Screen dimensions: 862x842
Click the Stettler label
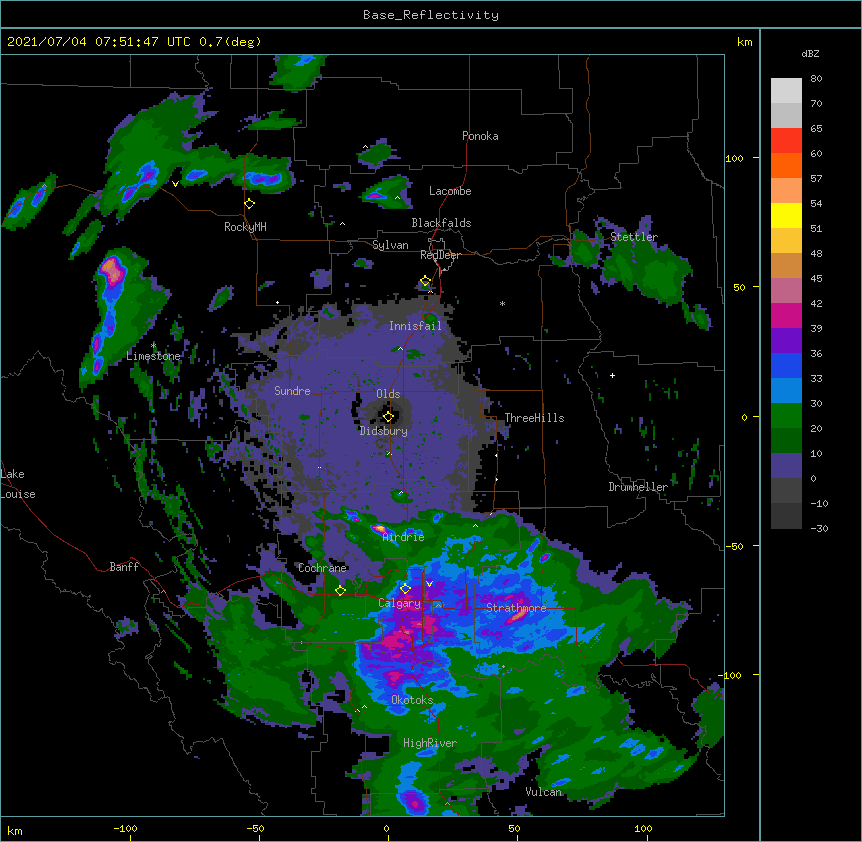(634, 237)
